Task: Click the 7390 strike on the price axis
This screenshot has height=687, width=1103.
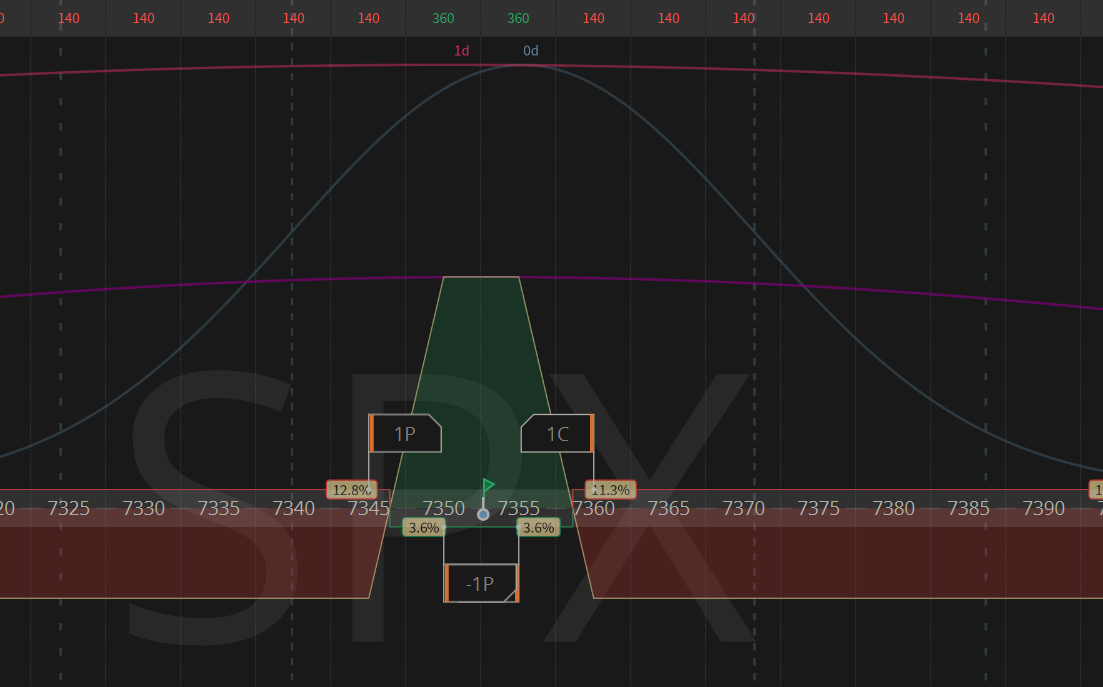Action: click(1043, 508)
